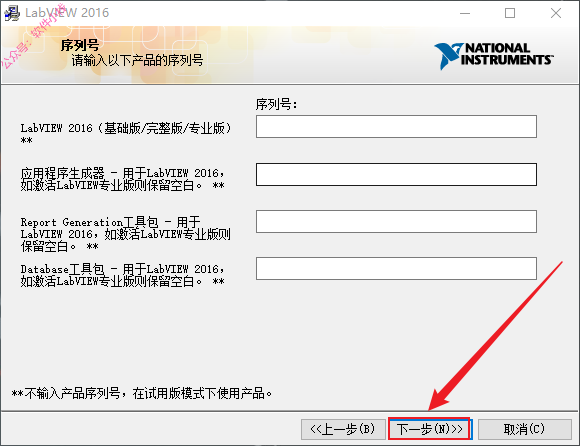The height and width of the screenshot is (446, 580).
Task: Click the 请输入以下产品的序列号 header subtitle
Action: click(137, 60)
